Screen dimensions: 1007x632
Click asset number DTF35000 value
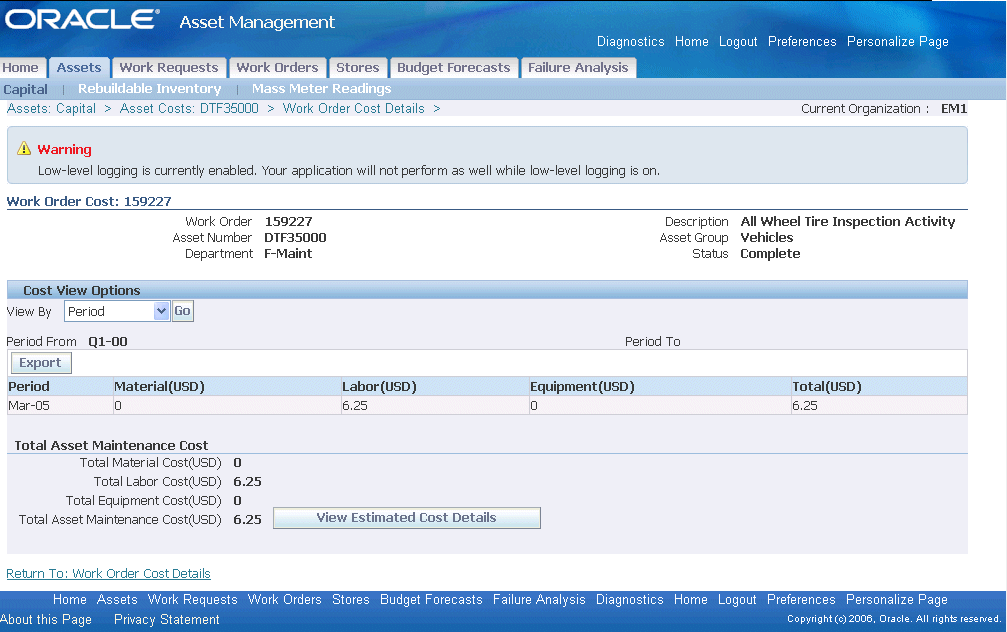pos(295,238)
